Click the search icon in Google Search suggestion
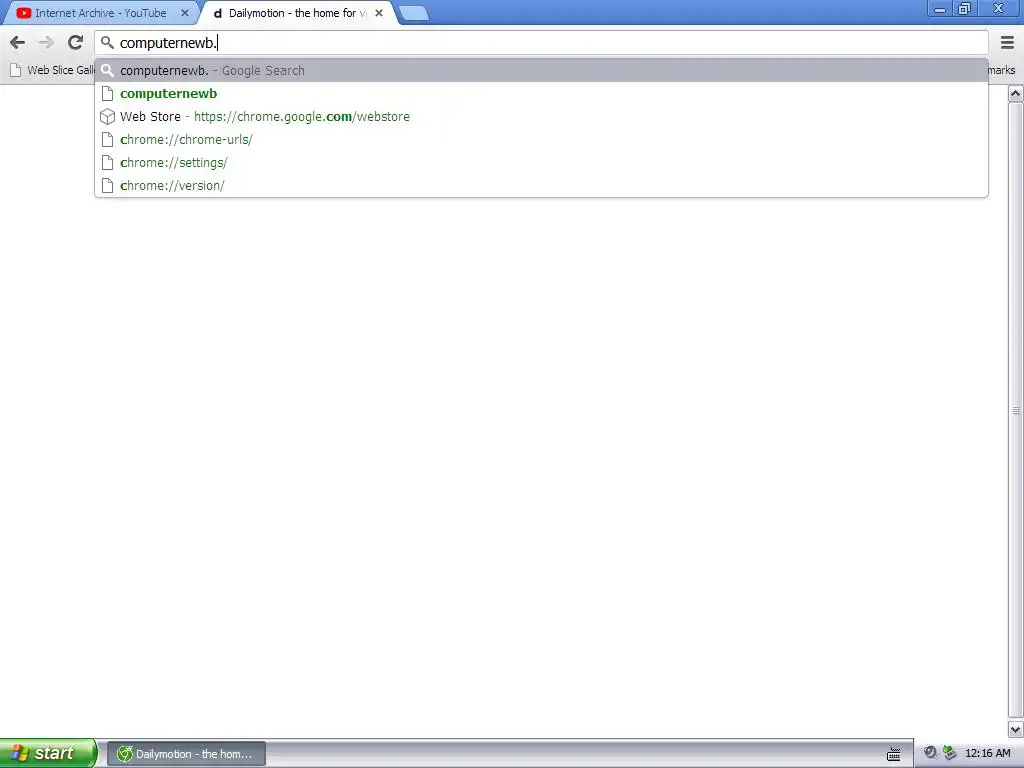 point(108,71)
